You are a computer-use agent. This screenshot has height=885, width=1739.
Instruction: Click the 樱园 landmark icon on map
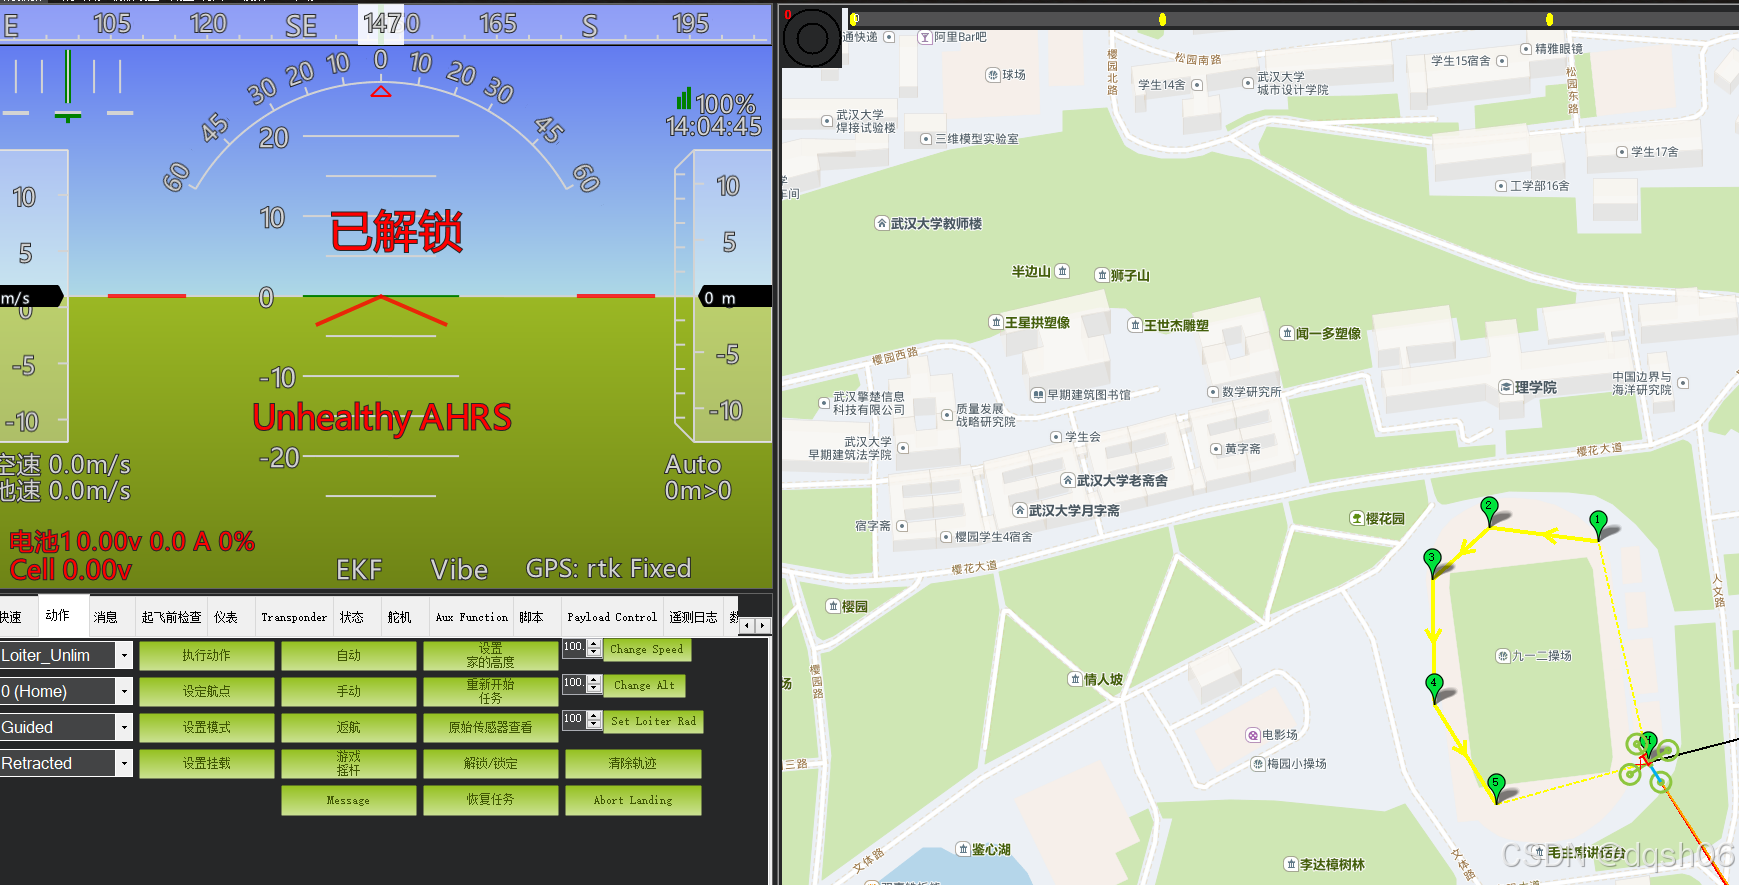(x=833, y=606)
